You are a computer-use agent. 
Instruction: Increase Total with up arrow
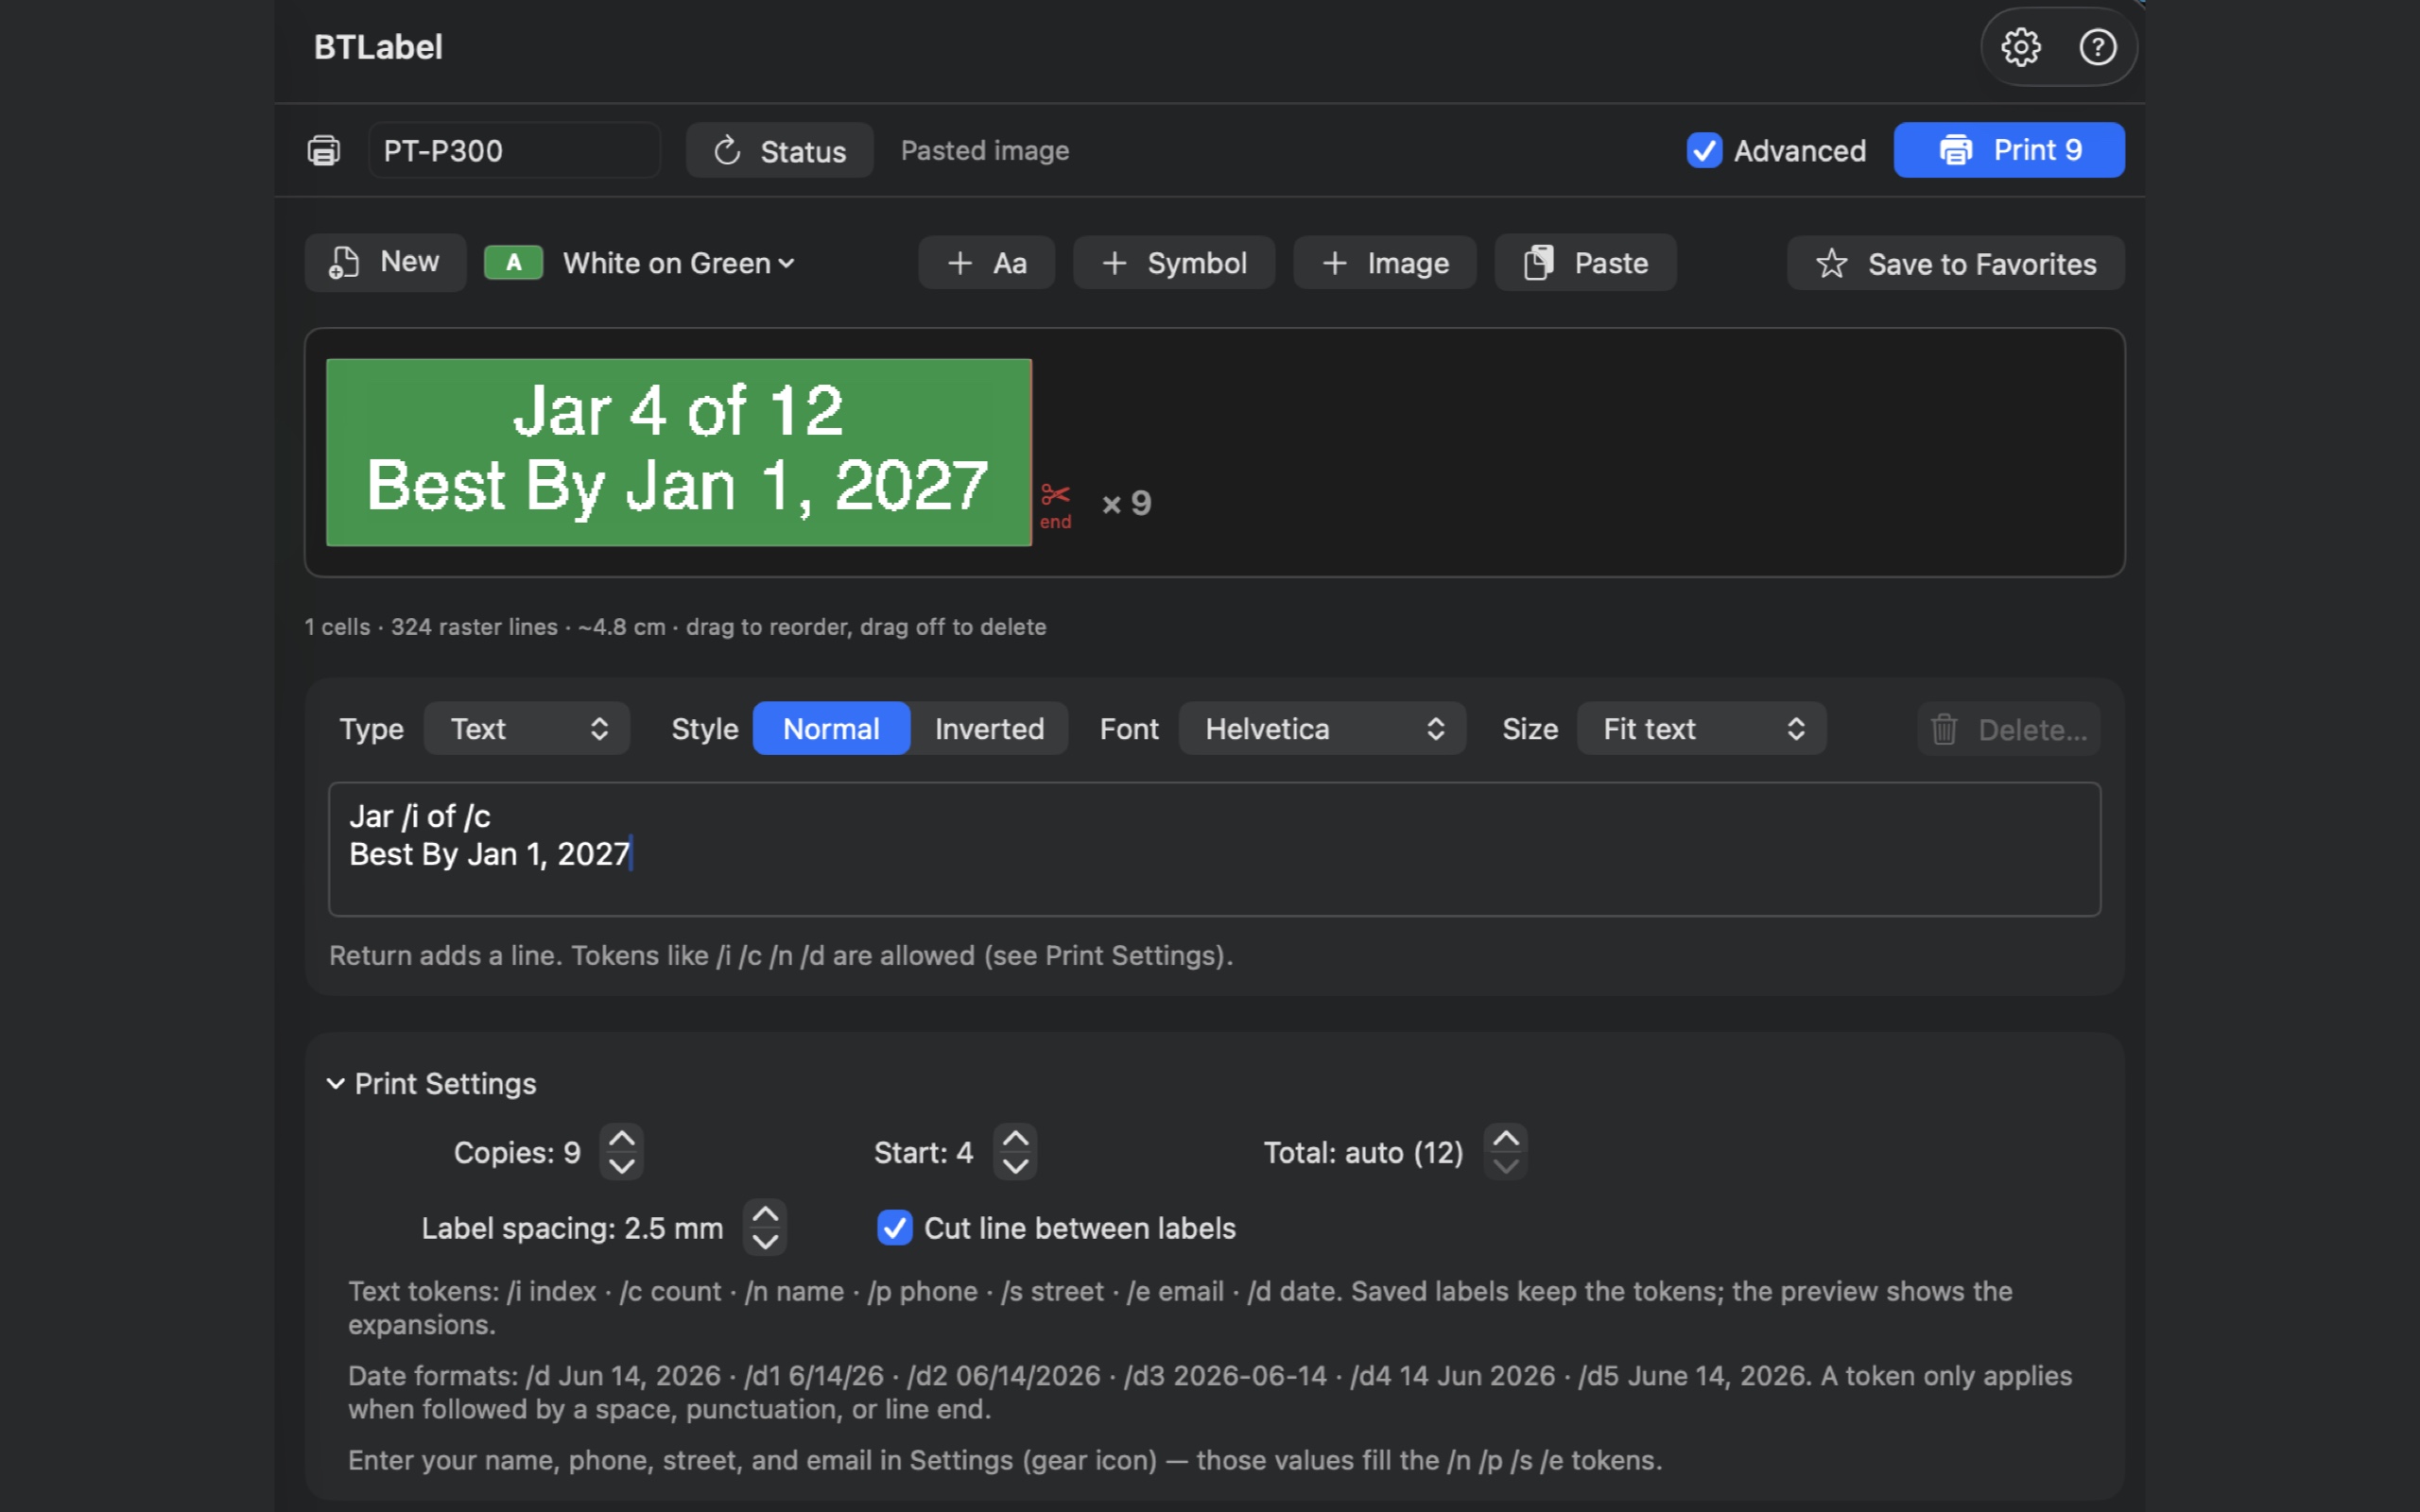pos(1505,1138)
